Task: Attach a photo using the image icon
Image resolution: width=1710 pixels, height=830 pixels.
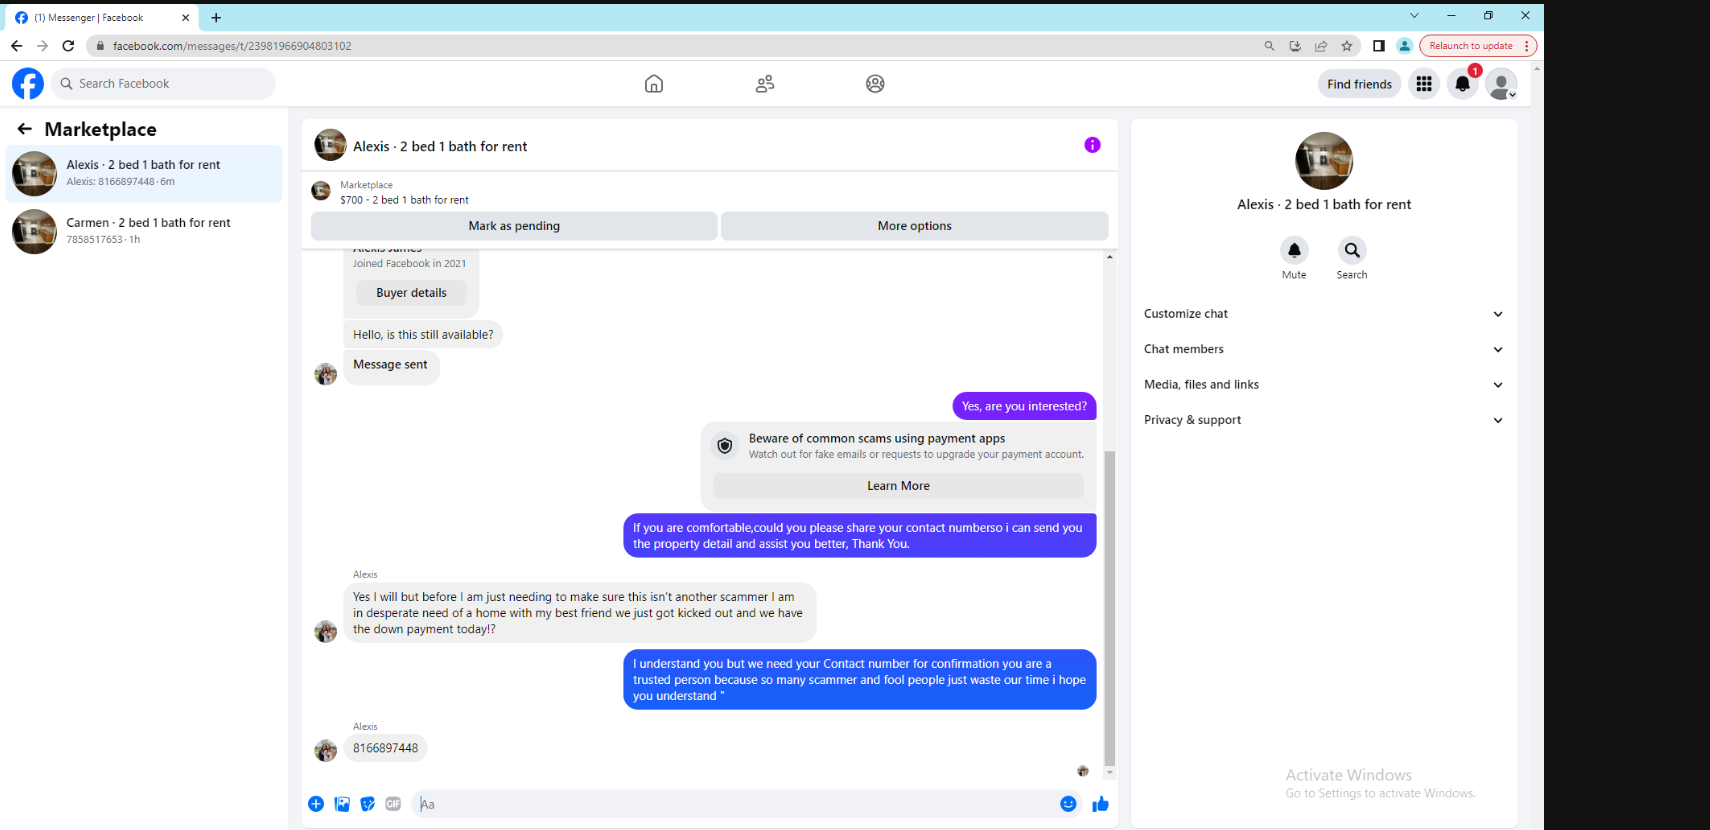Action: pos(342,804)
